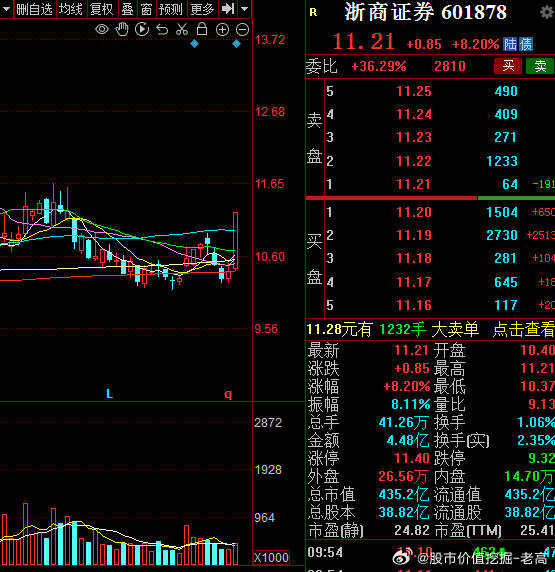Viewport: 555px width, 572px height.
Task: Select buy level 4 price 11.17
Action: coord(414,282)
